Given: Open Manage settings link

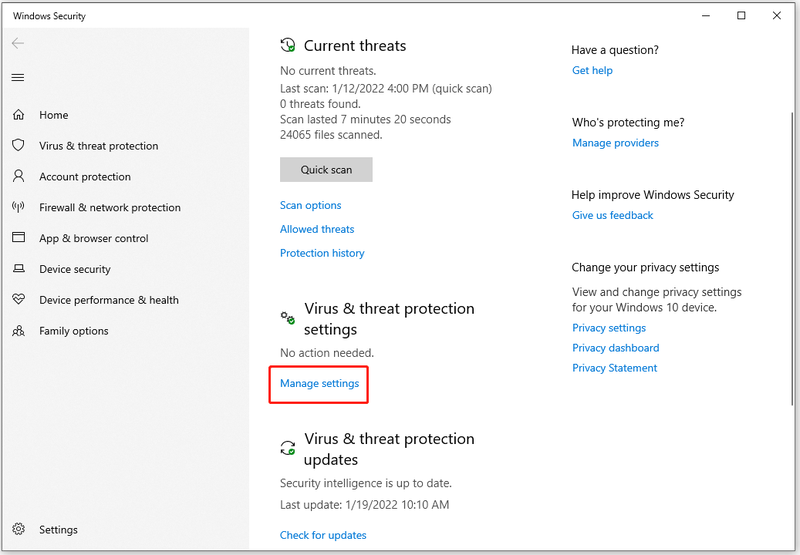Looking at the screenshot, I should tap(319, 384).
